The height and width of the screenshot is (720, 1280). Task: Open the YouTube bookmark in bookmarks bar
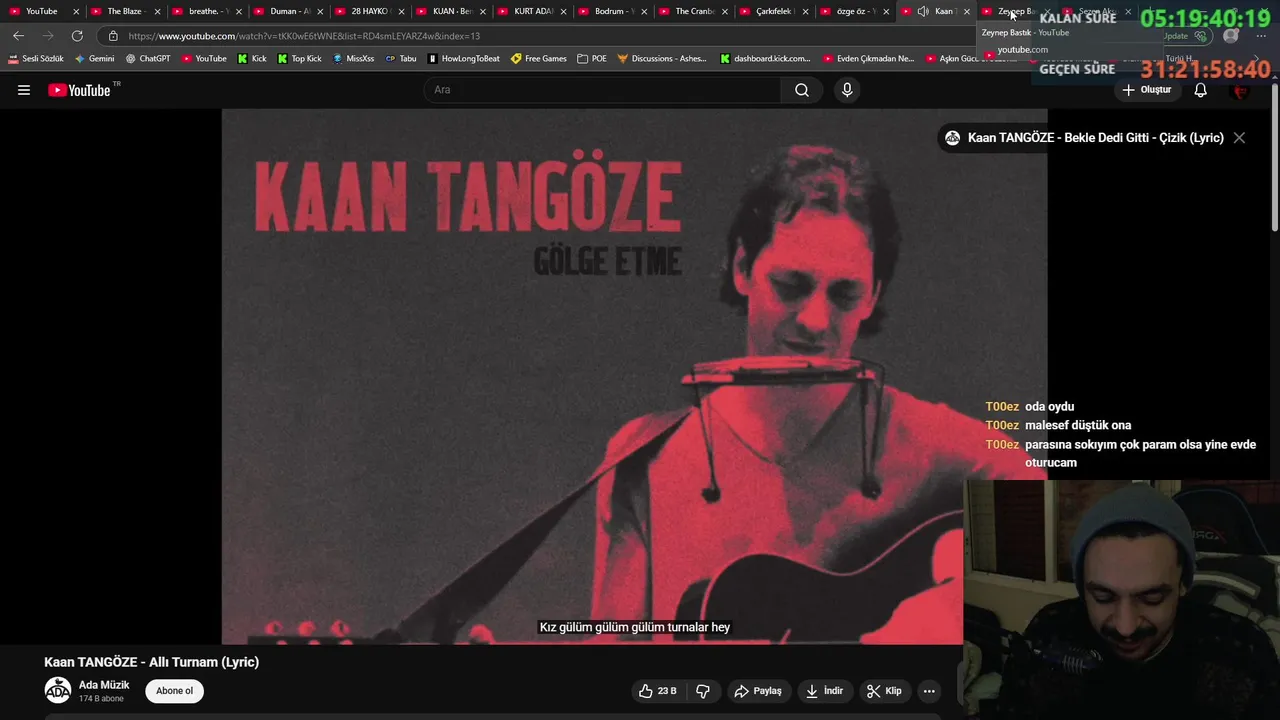coord(204,58)
